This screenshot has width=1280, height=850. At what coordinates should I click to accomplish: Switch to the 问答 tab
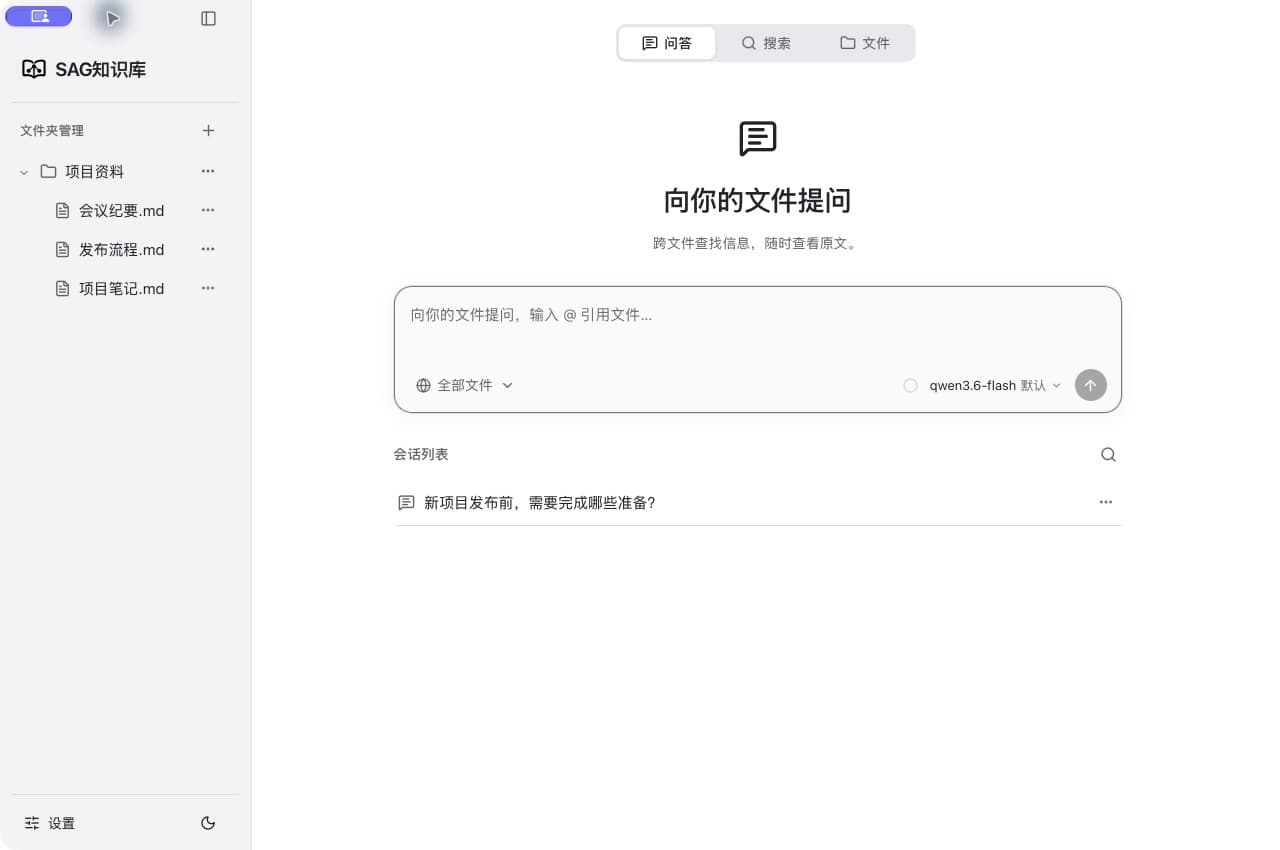click(x=667, y=43)
